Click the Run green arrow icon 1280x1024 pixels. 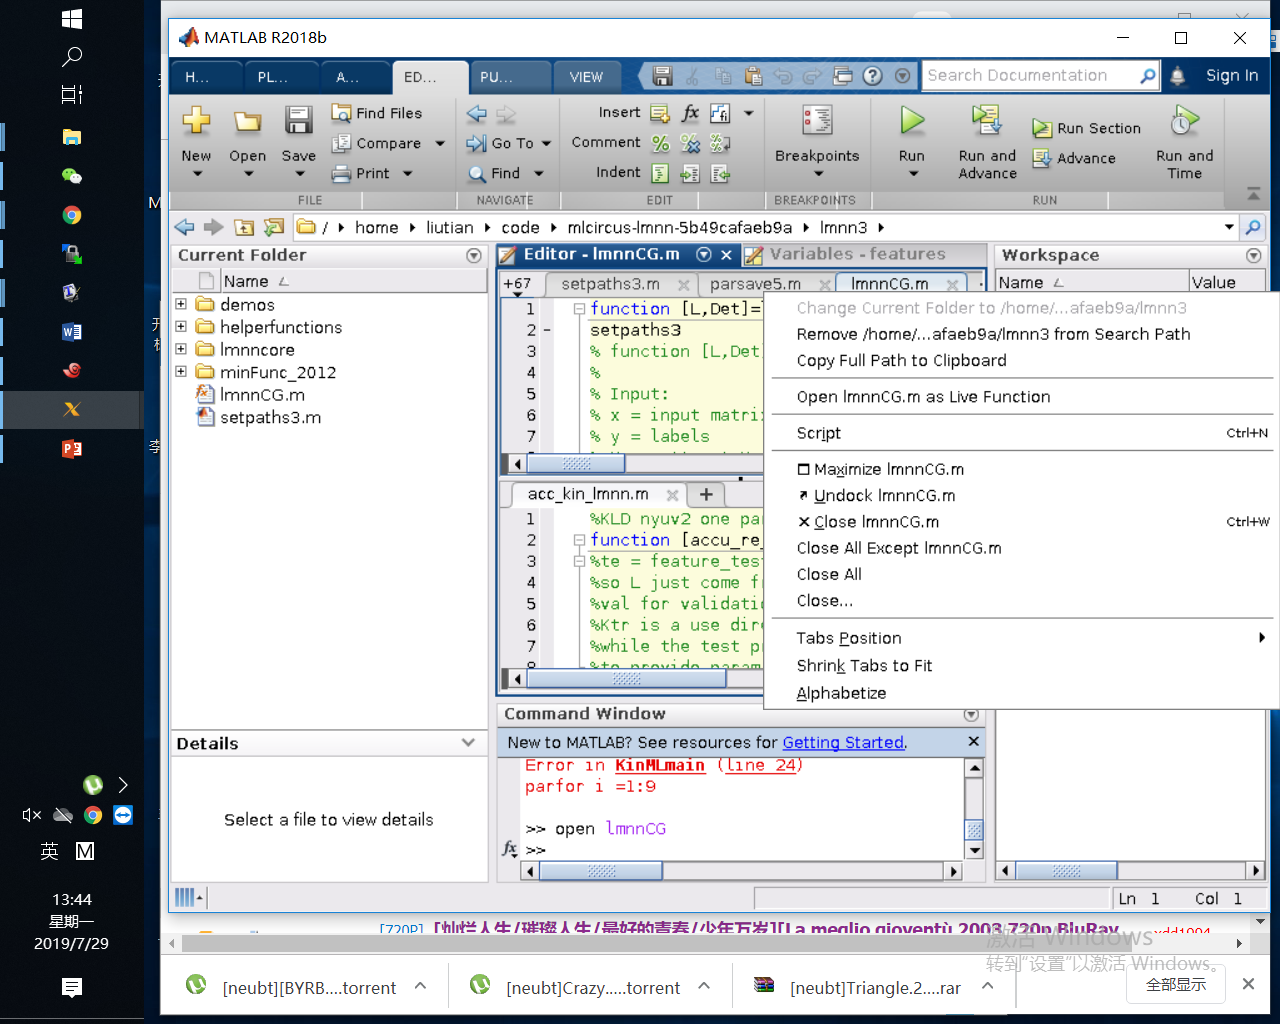(911, 121)
